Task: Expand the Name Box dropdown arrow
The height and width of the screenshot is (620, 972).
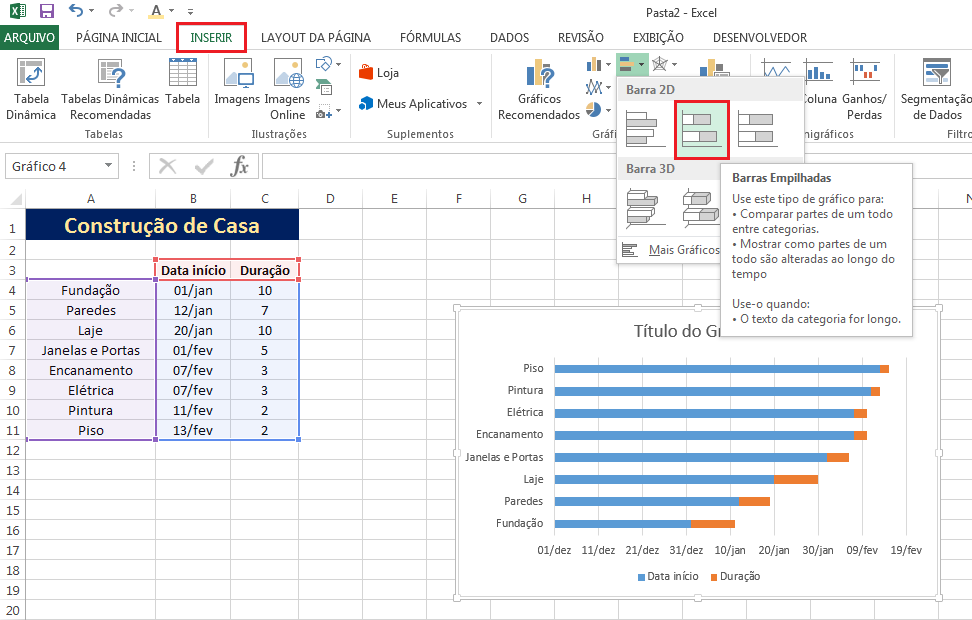Action: click(108, 166)
